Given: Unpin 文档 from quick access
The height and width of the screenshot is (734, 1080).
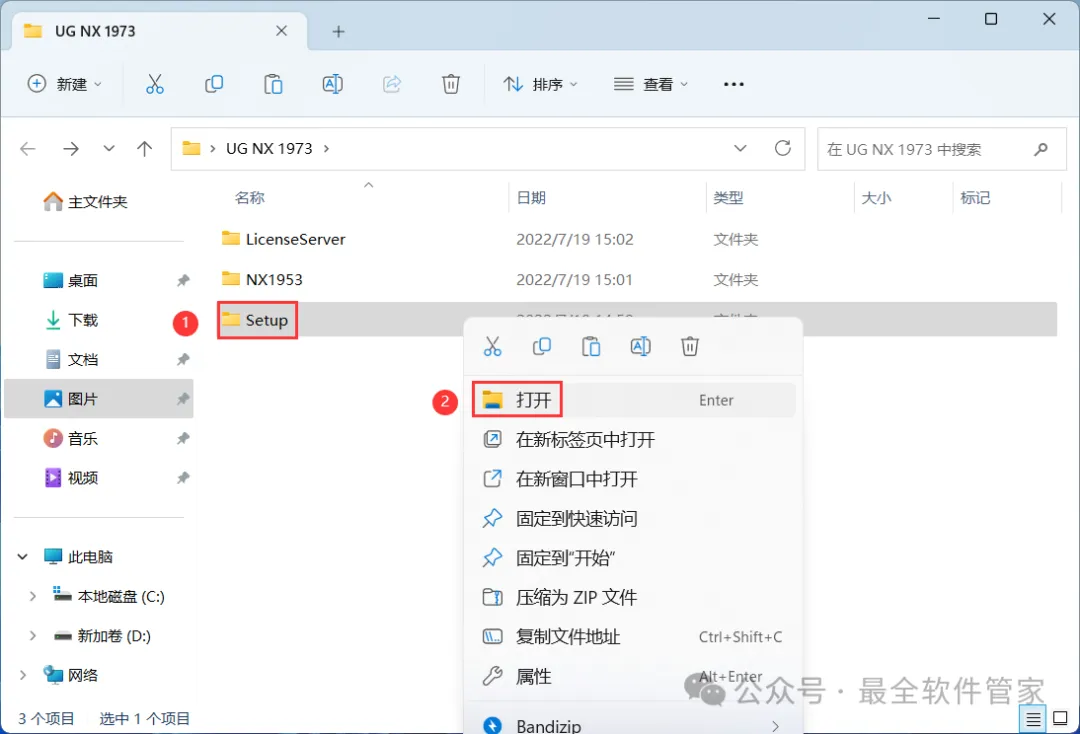Looking at the screenshot, I should click(183, 359).
